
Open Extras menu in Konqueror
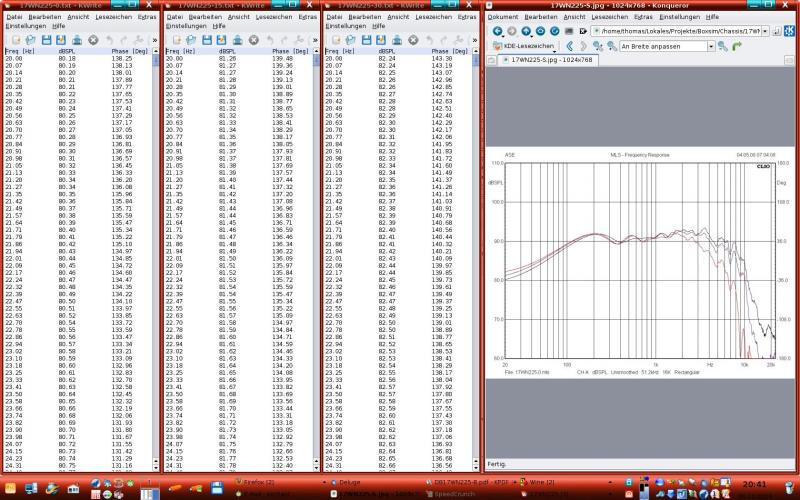(x=643, y=17)
